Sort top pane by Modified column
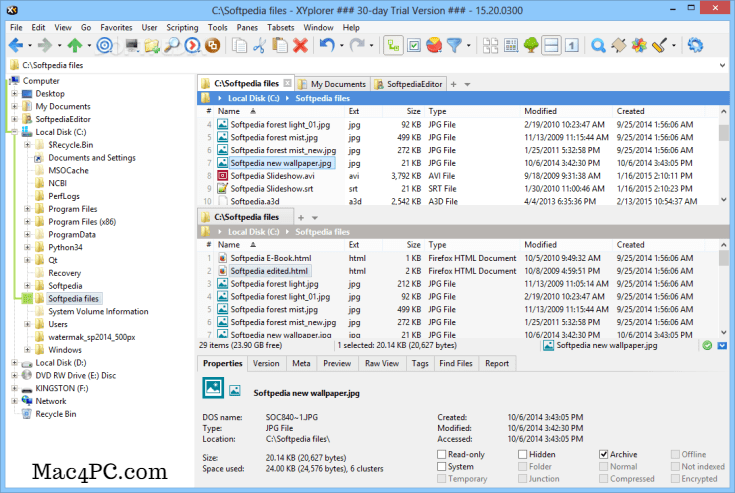This screenshot has width=735, height=493. 566,111
